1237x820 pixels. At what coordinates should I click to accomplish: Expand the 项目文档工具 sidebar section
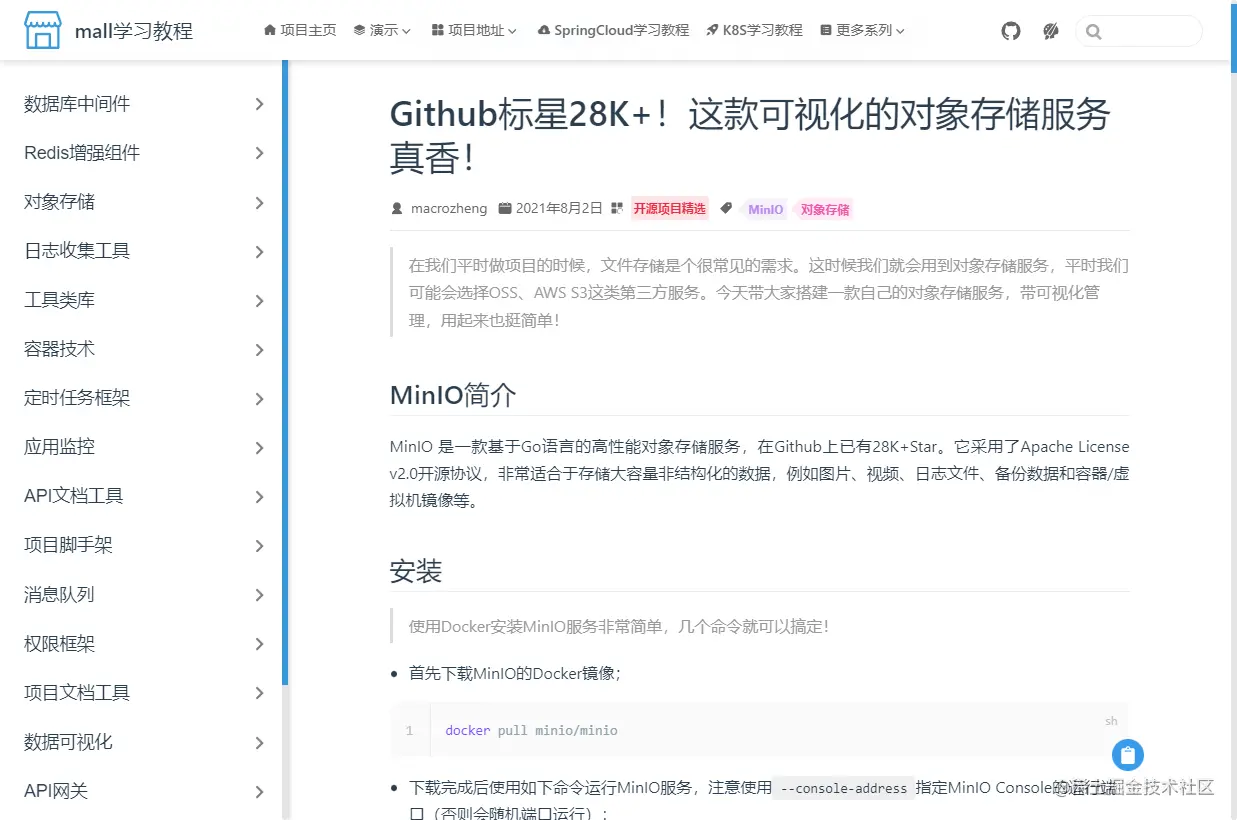(x=144, y=692)
